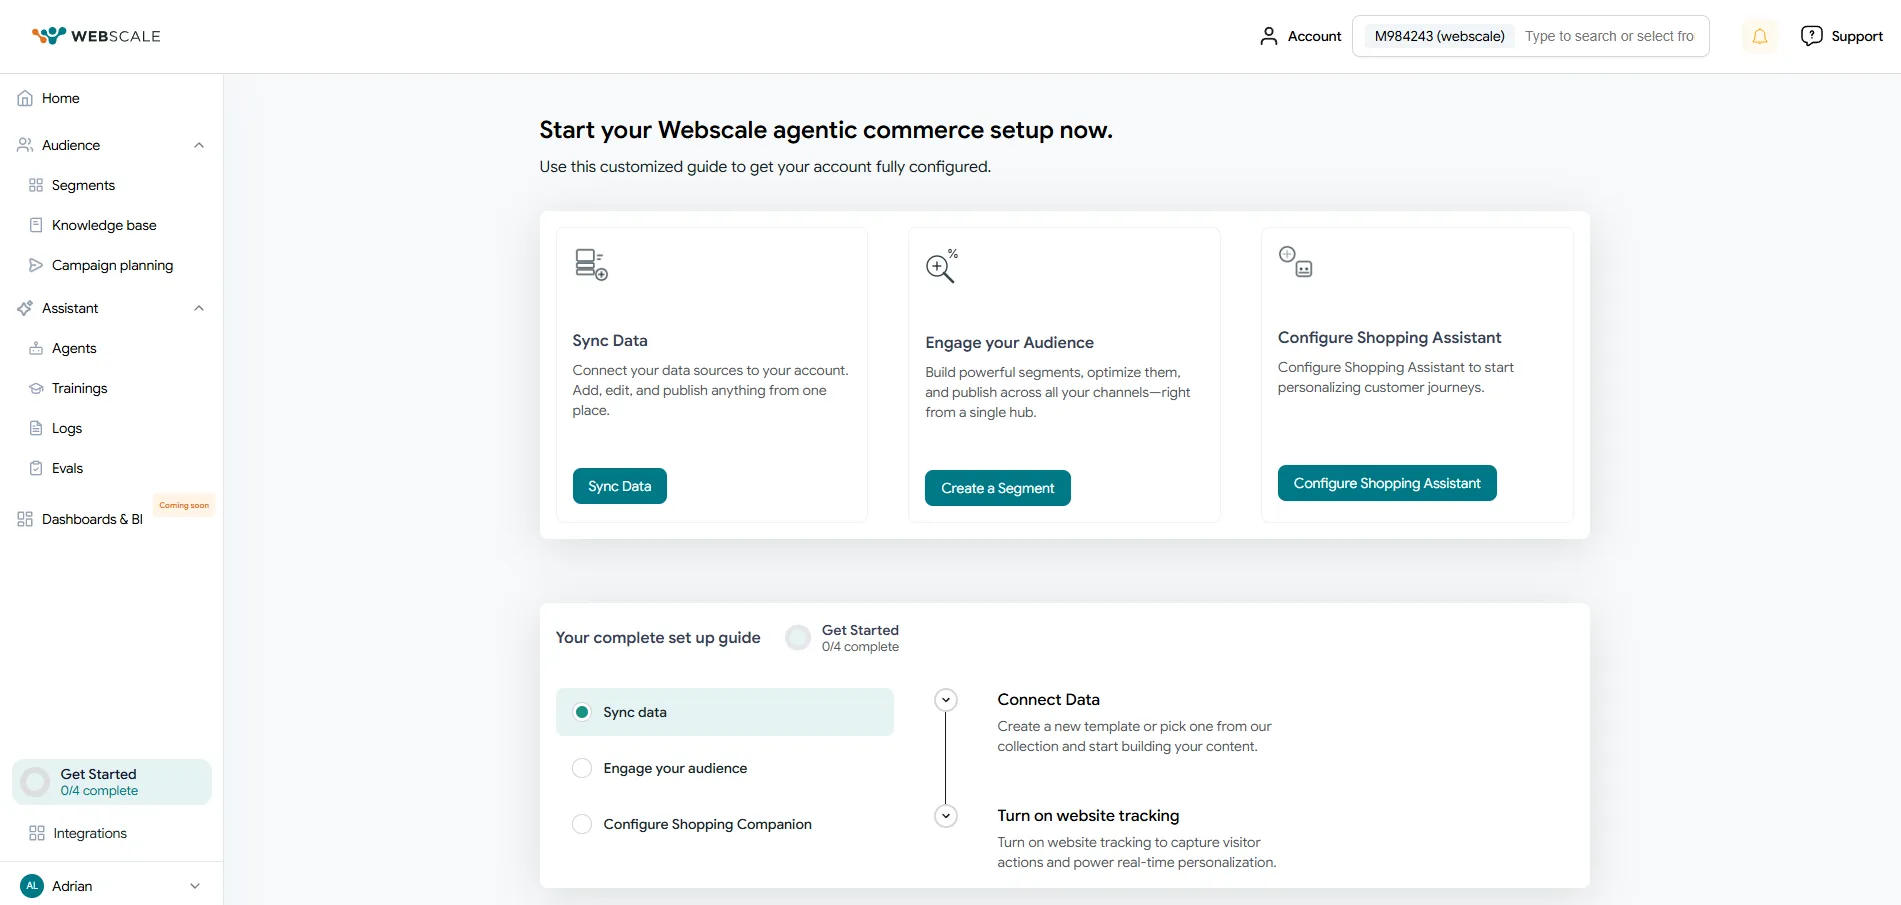Click the Support link
The height and width of the screenshot is (905, 1901).
(1857, 36)
